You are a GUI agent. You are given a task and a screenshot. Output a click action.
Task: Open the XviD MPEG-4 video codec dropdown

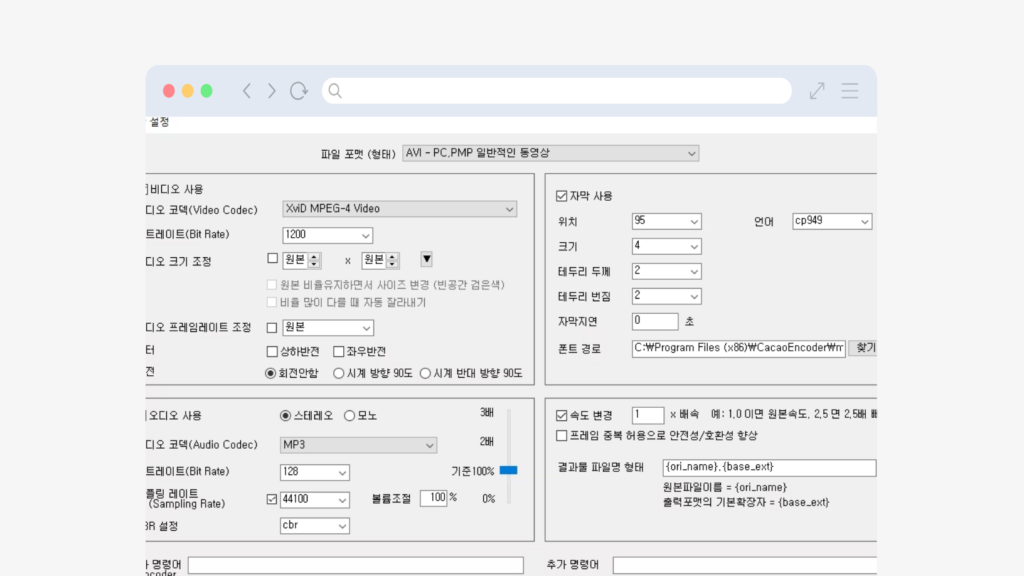click(400, 208)
